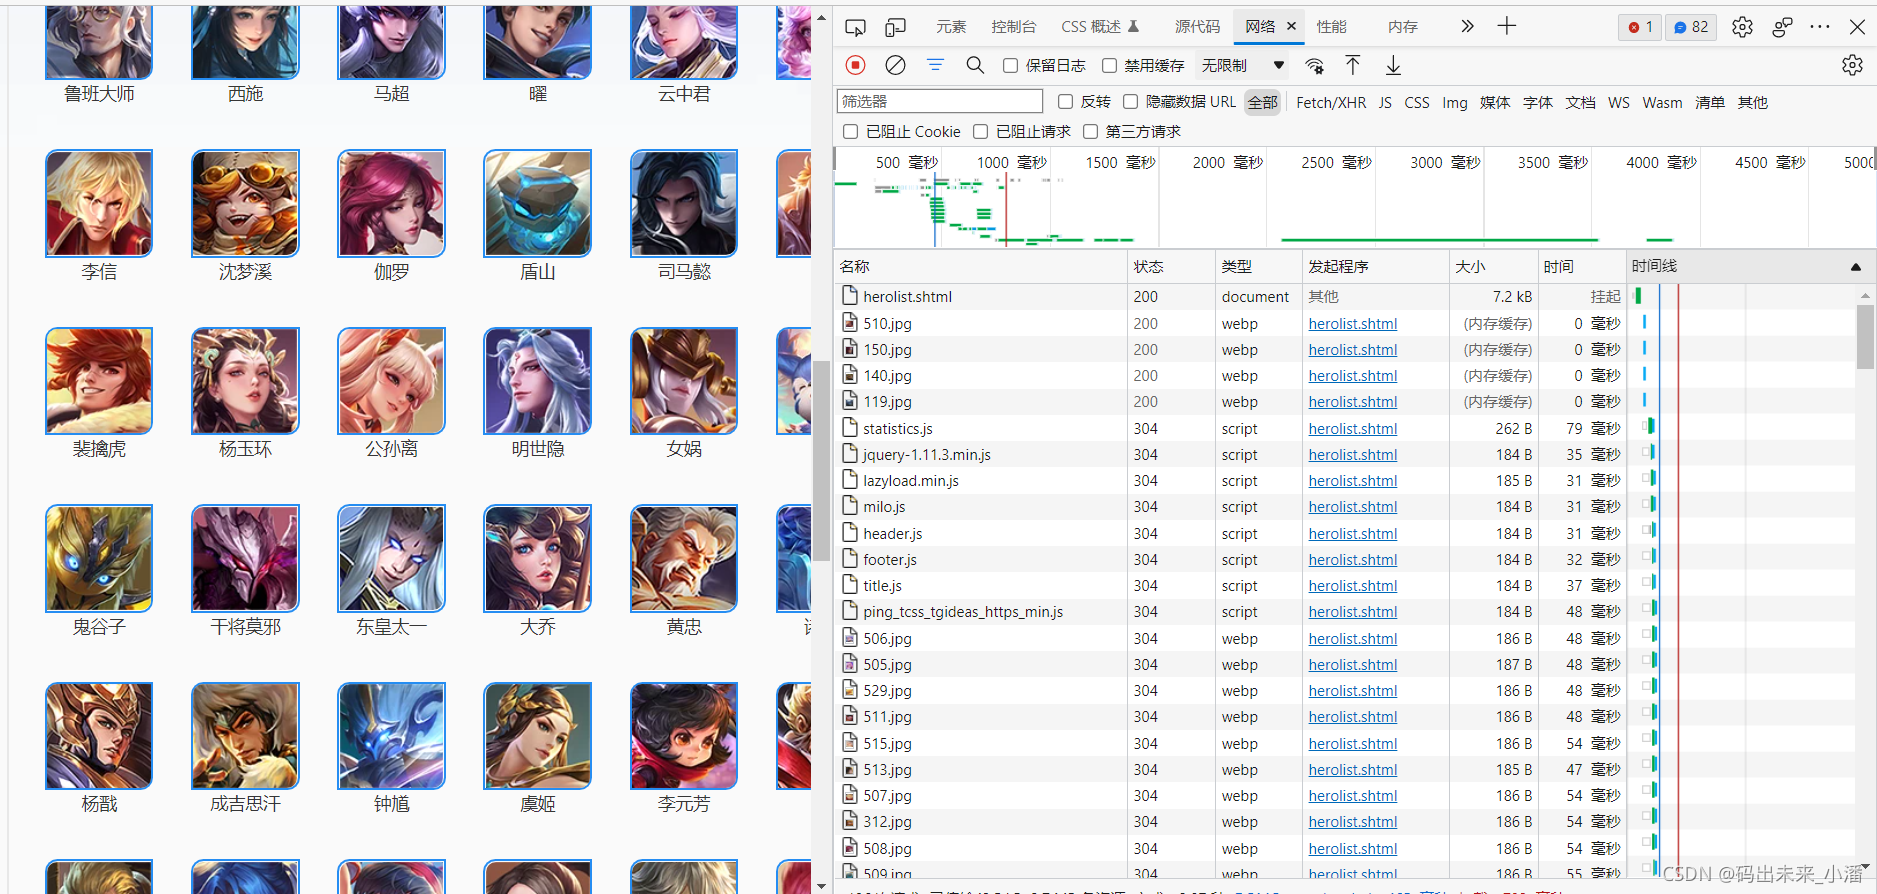Sort by 状态 column header
The image size is (1877, 894).
coord(1170,267)
